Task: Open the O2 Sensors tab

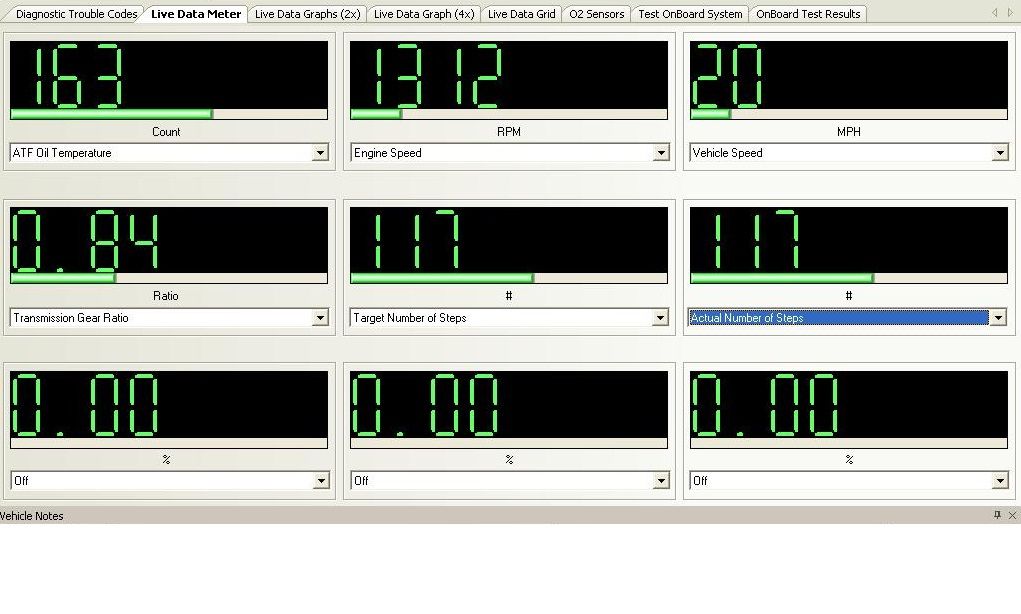Action: point(596,14)
